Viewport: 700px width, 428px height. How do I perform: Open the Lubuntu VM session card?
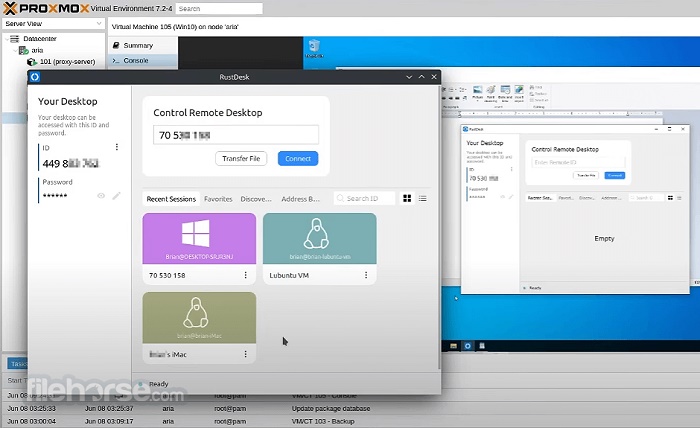pyautogui.click(x=319, y=240)
